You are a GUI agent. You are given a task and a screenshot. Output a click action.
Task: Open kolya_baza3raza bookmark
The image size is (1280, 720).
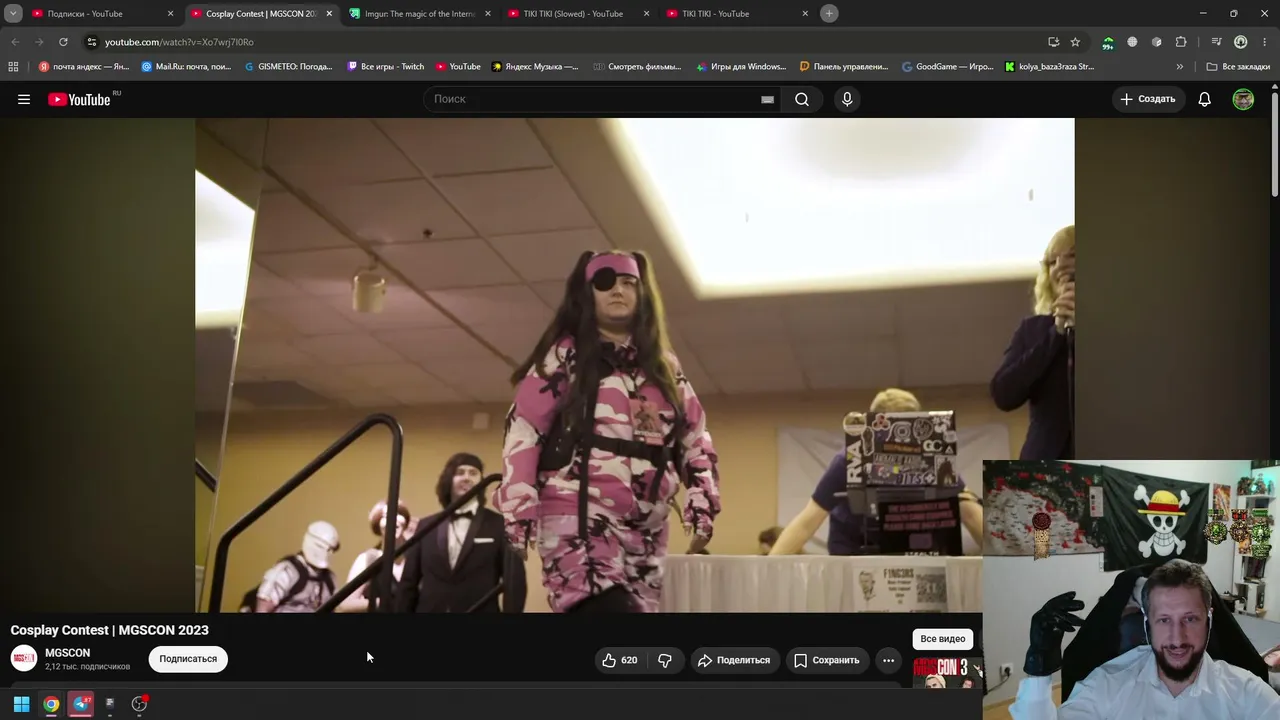pyautogui.click(x=1050, y=67)
